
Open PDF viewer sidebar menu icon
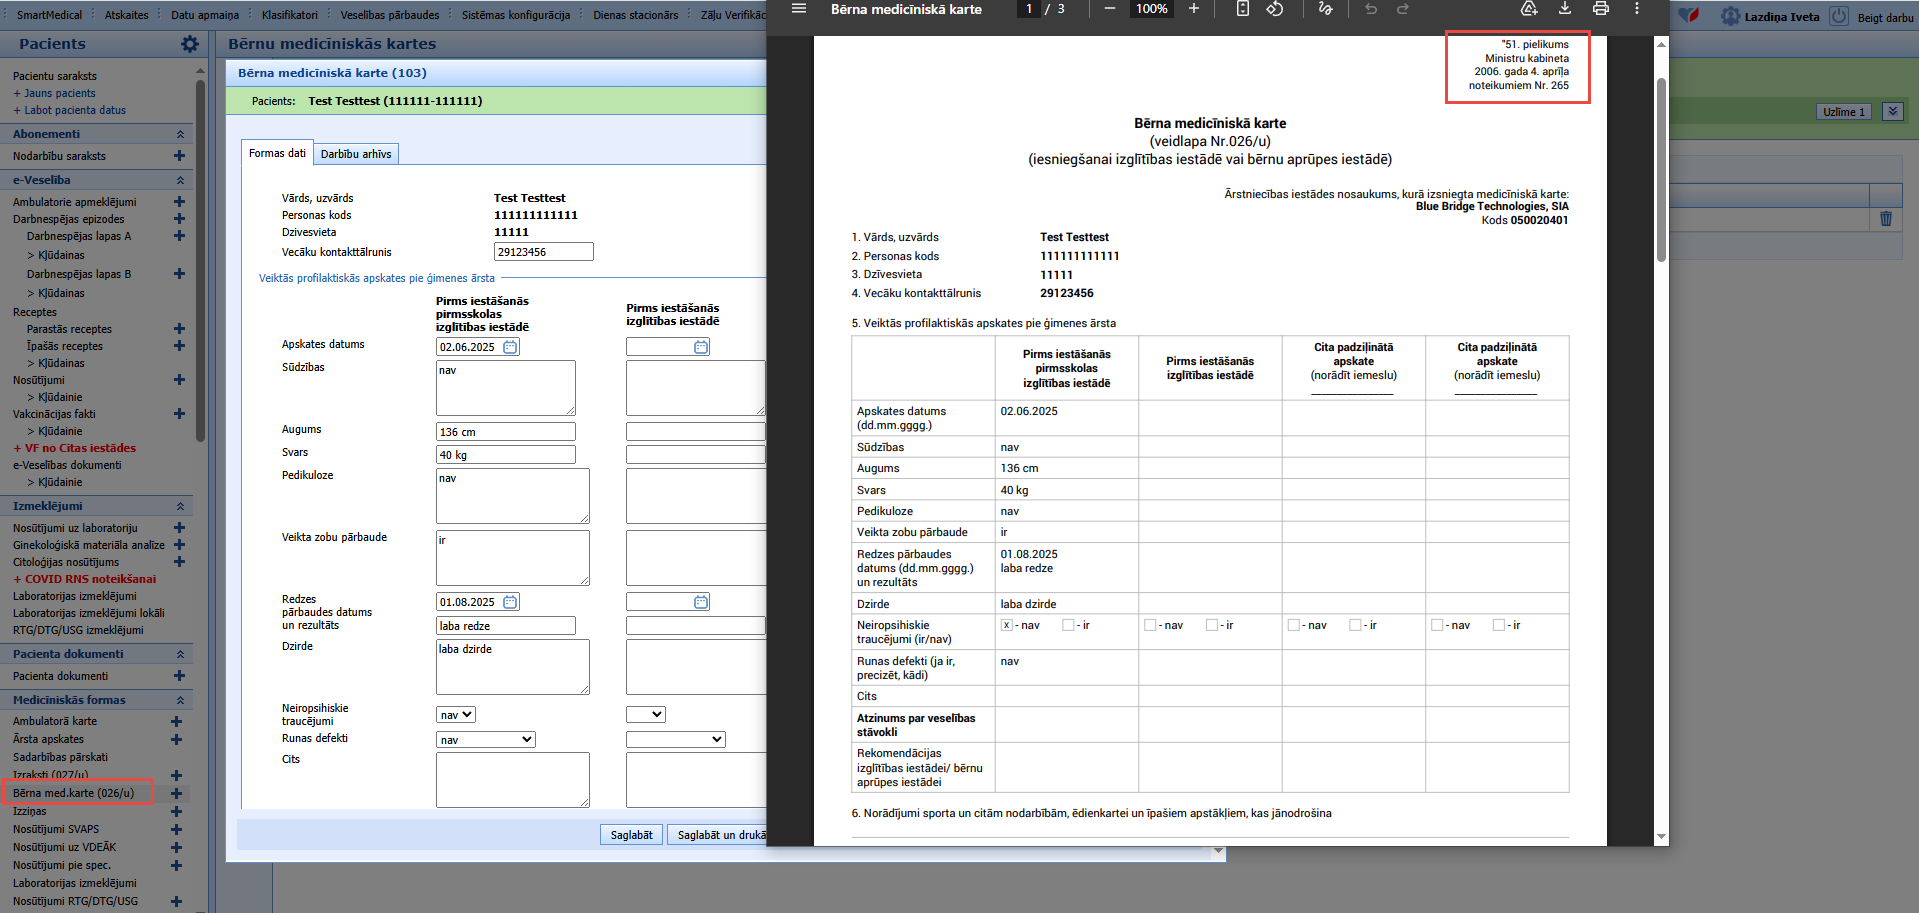click(799, 9)
